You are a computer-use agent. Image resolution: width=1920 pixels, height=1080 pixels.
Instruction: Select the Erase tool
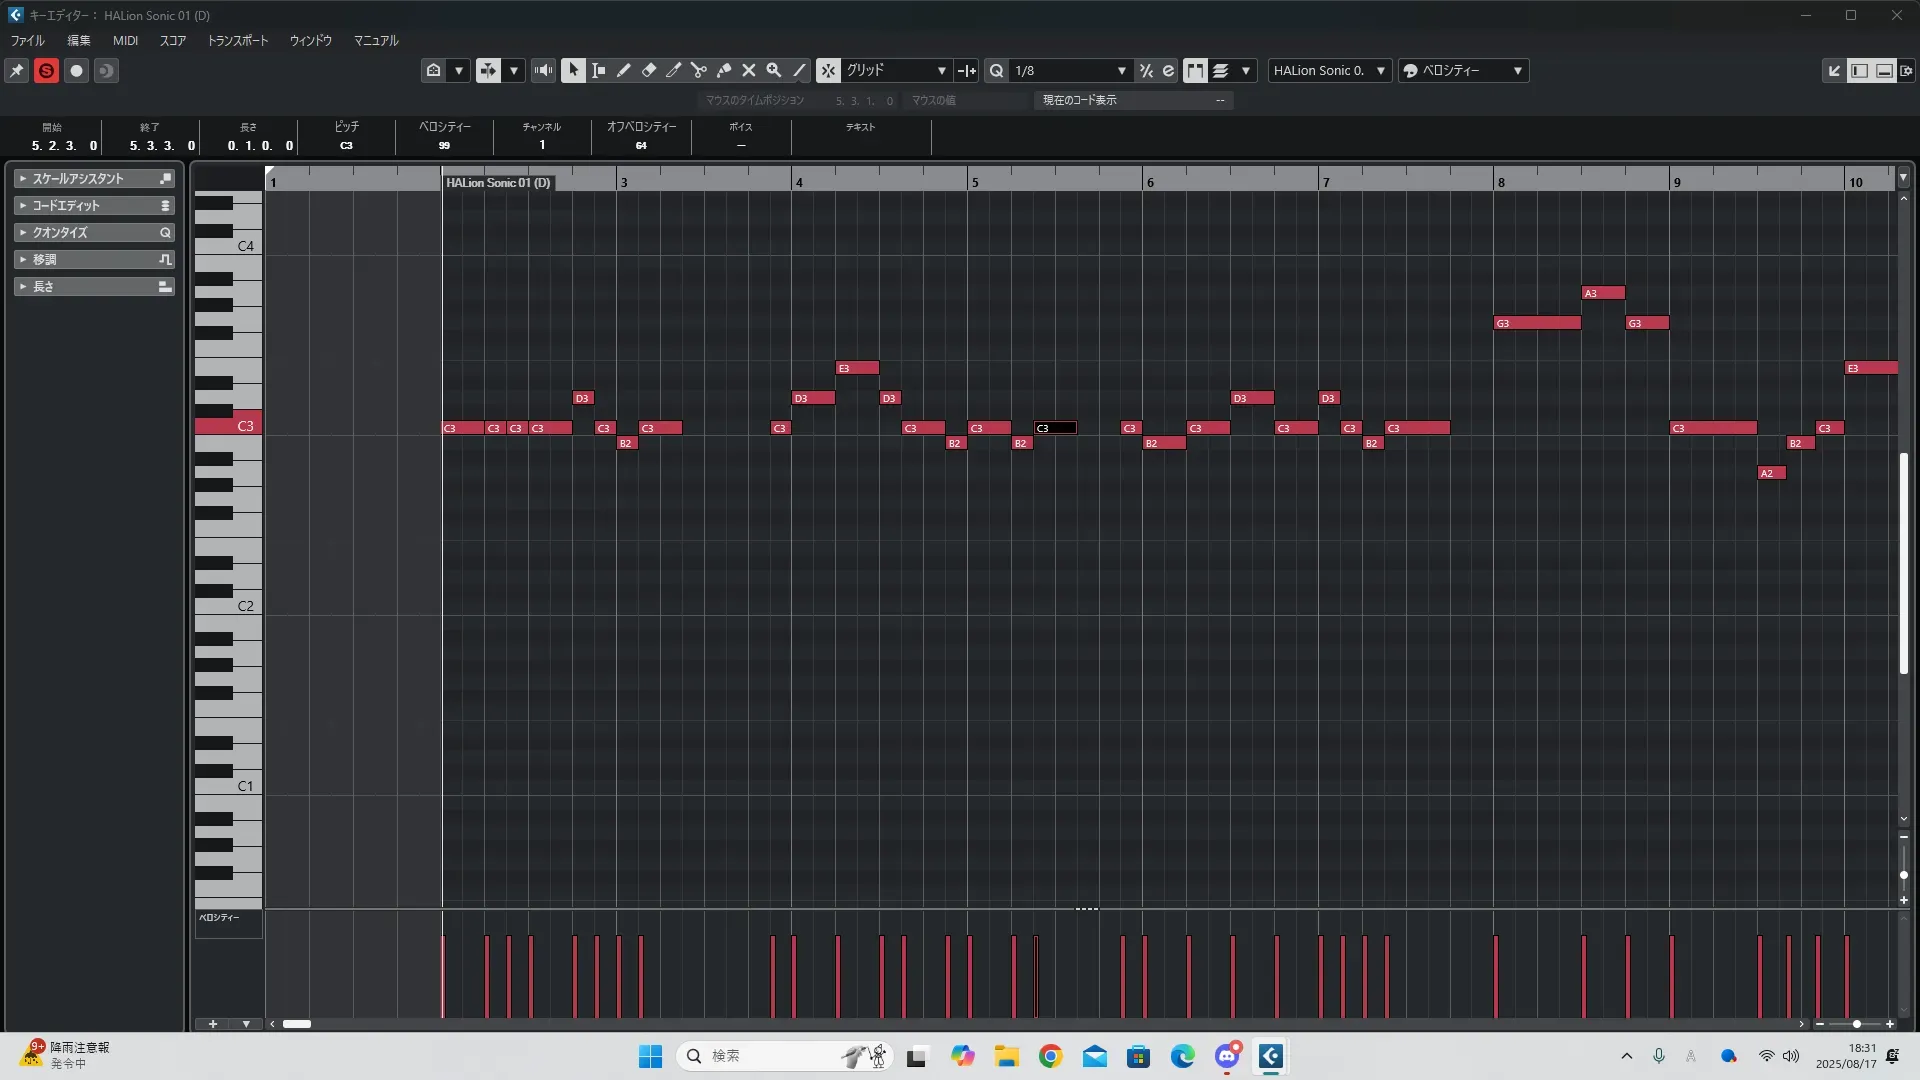point(649,70)
